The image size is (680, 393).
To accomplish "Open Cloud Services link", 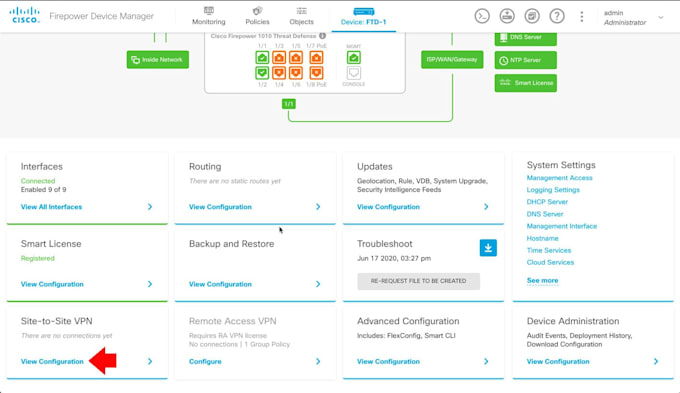I will pos(550,262).
